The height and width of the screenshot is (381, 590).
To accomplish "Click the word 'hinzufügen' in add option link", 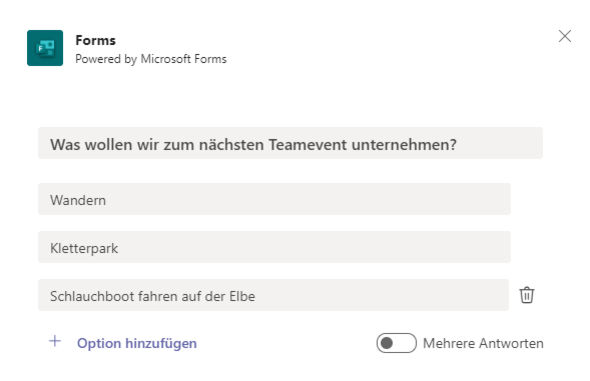I will (x=161, y=343).
